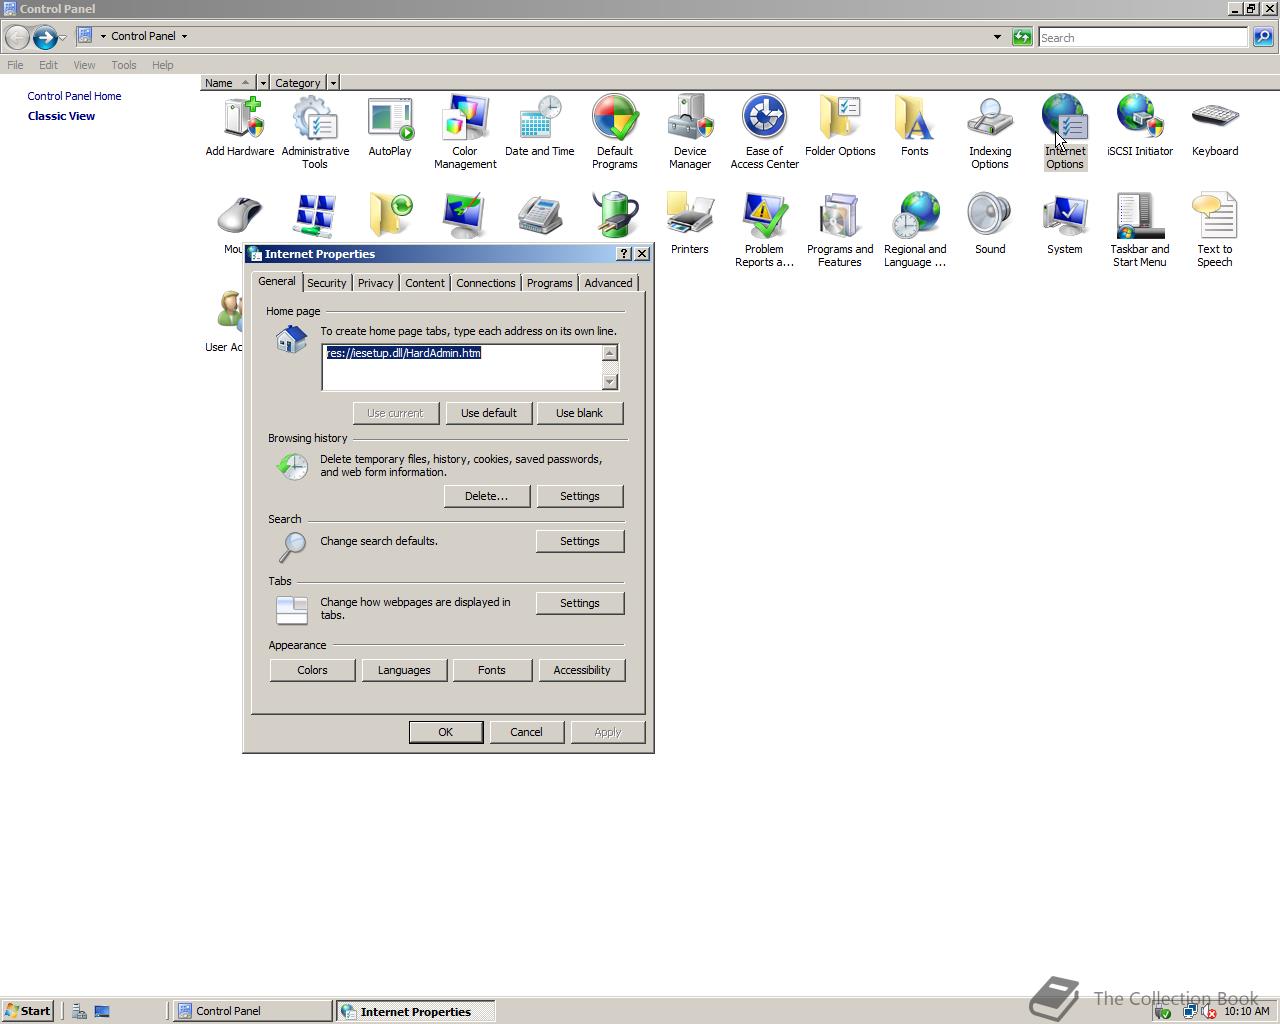Click the Classic View link
This screenshot has width=1280, height=1024.
coord(62,116)
